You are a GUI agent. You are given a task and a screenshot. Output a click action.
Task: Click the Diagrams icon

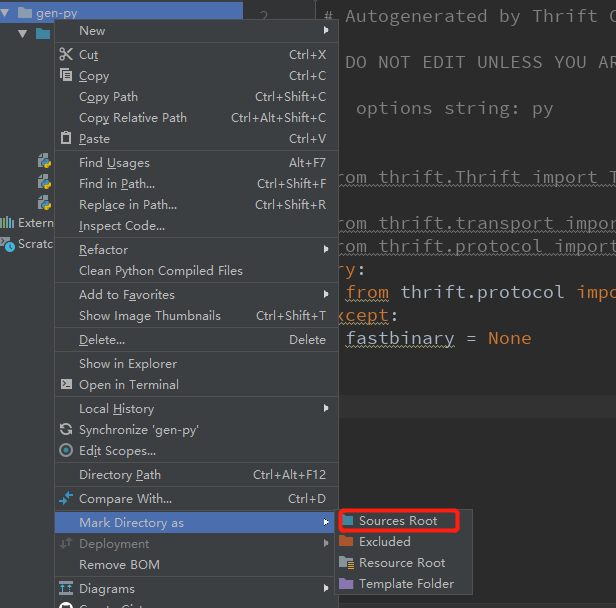(66, 588)
